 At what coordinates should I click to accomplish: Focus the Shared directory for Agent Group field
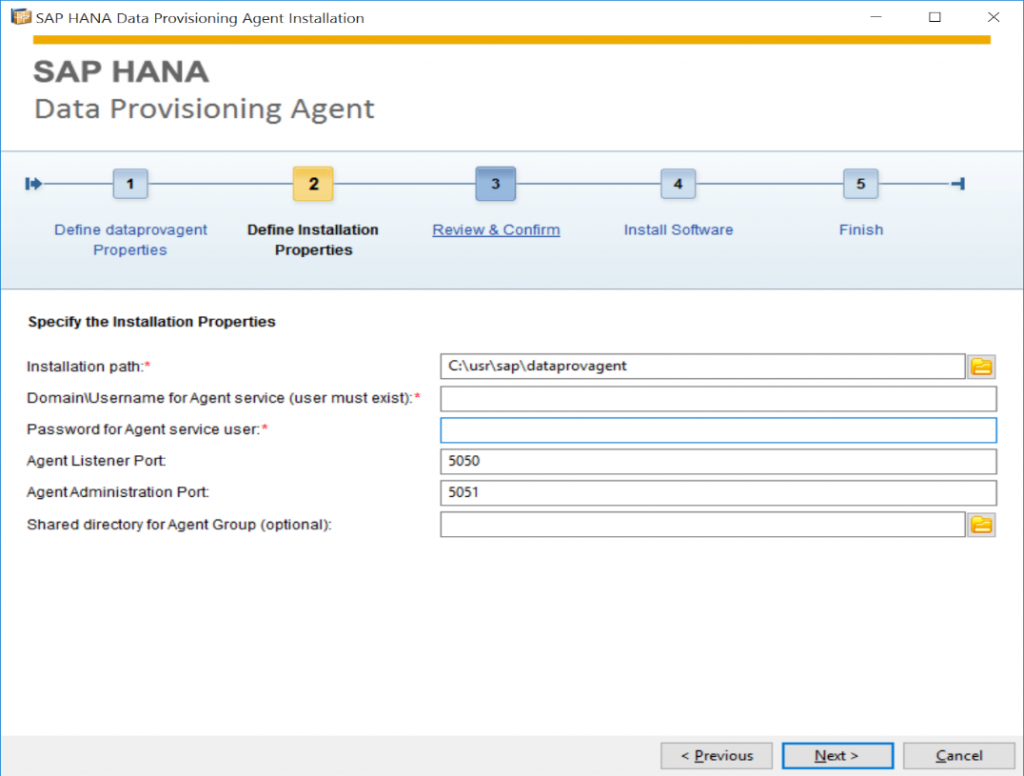click(x=703, y=525)
